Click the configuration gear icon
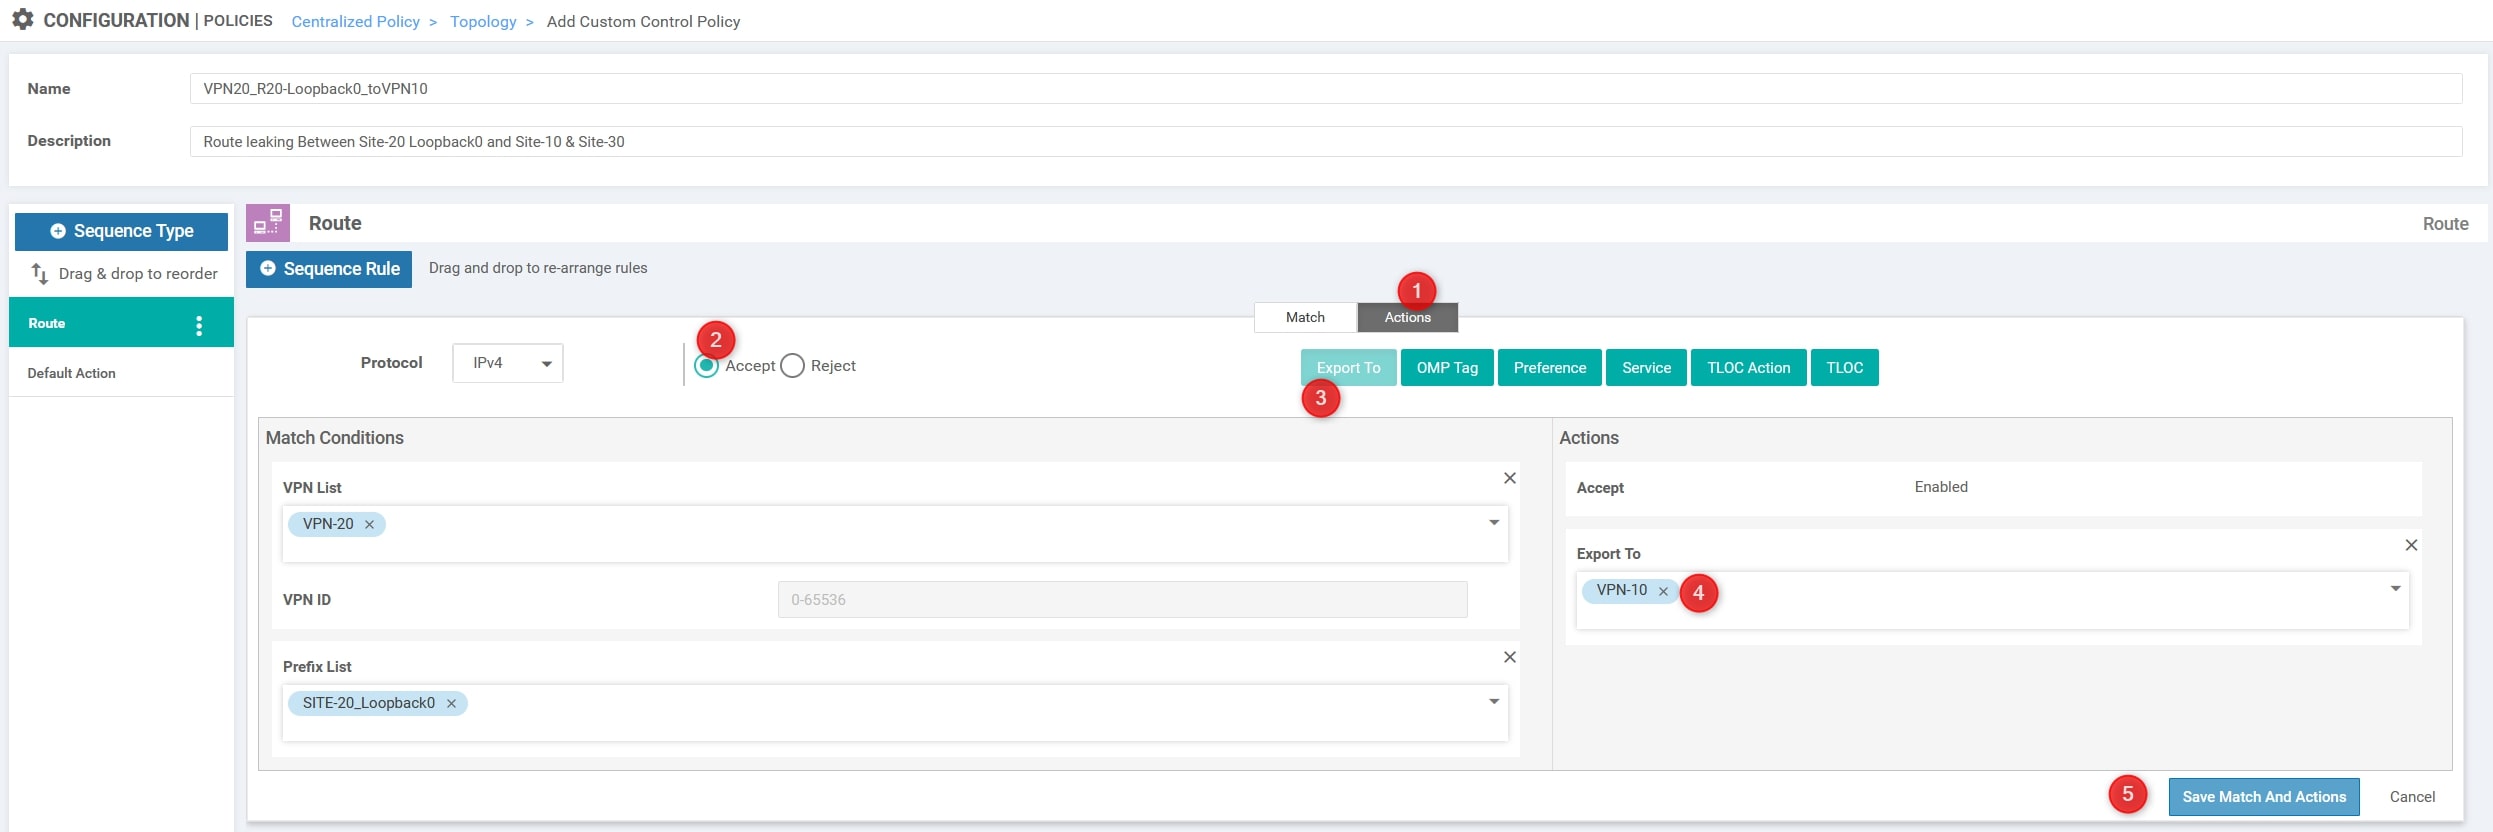Image resolution: width=2493 pixels, height=832 pixels. coord(22,20)
